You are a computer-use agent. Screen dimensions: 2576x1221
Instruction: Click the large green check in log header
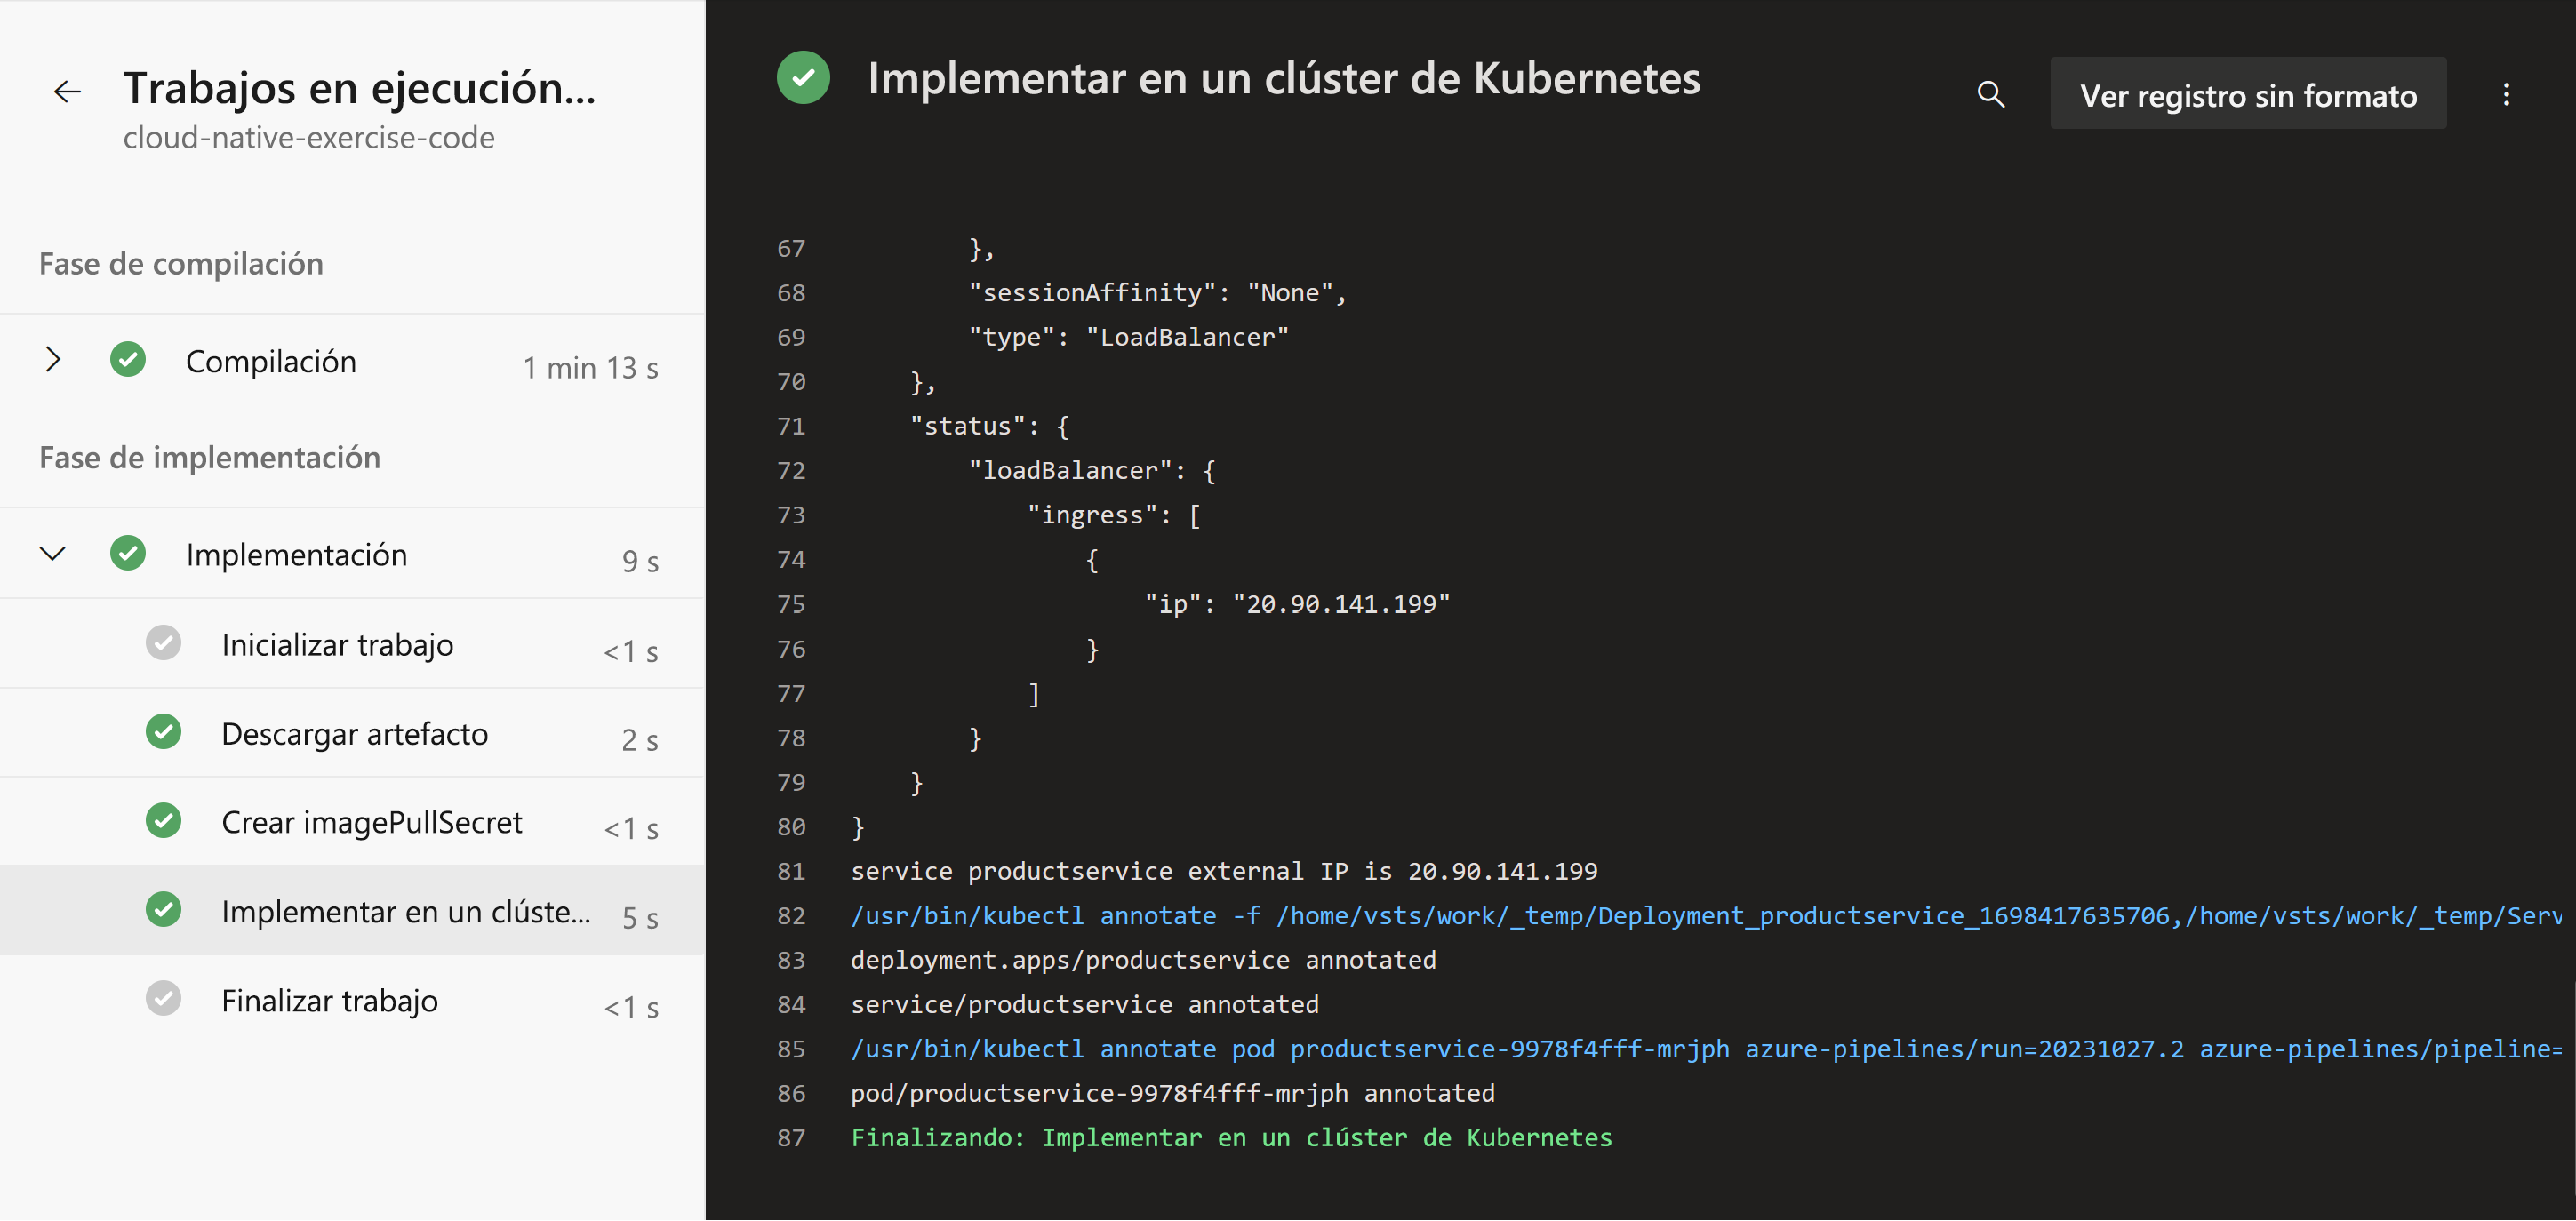point(803,78)
